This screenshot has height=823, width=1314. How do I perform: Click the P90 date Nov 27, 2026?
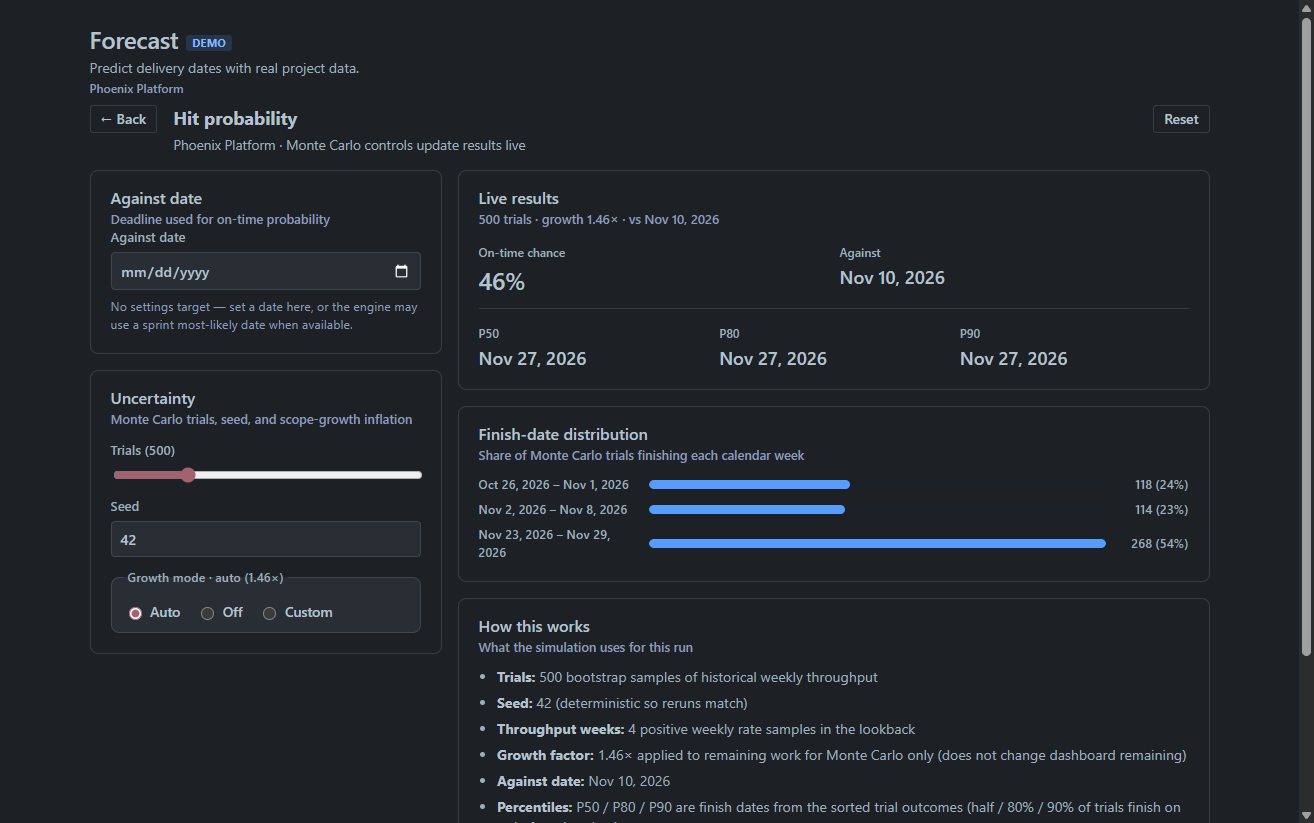click(1014, 359)
